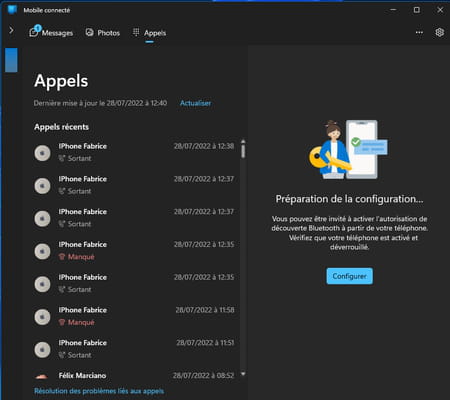Image resolution: width=450 pixels, height=400 pixels.
Task: Open Settings with the gear icon
Action: pos(440,32)
